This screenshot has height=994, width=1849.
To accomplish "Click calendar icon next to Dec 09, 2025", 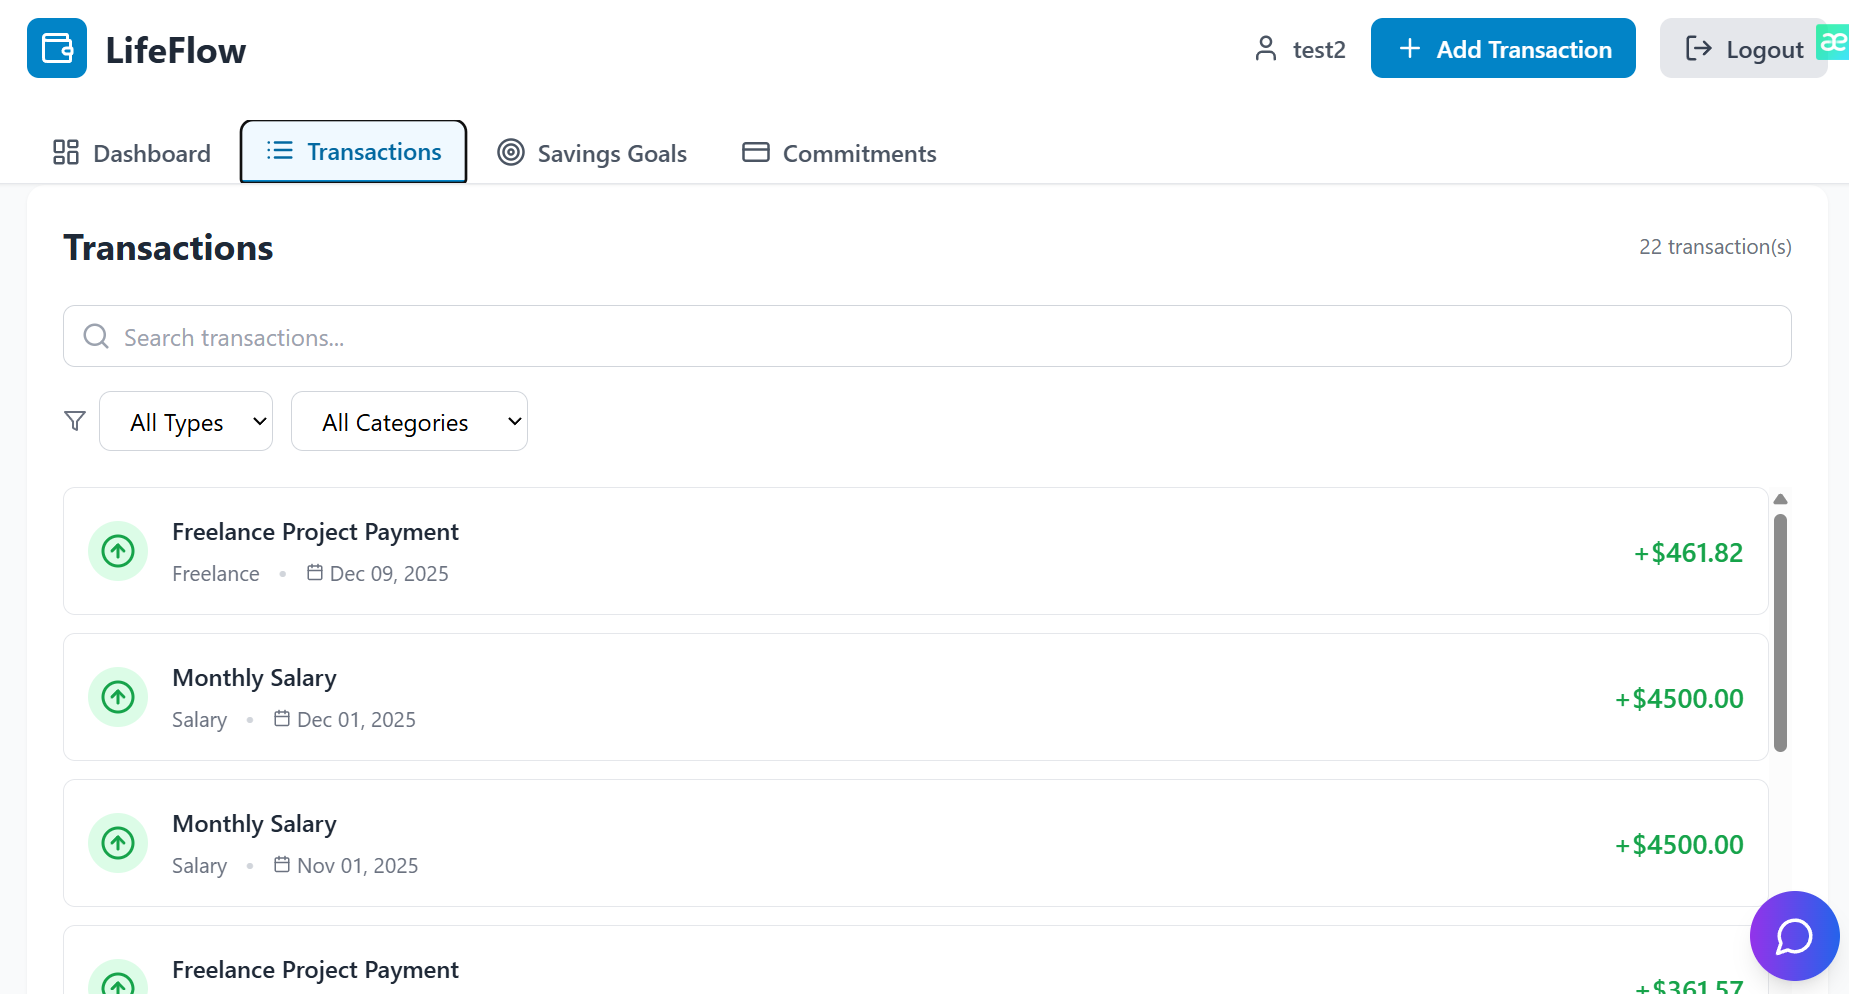I will [x=315, y=572].
